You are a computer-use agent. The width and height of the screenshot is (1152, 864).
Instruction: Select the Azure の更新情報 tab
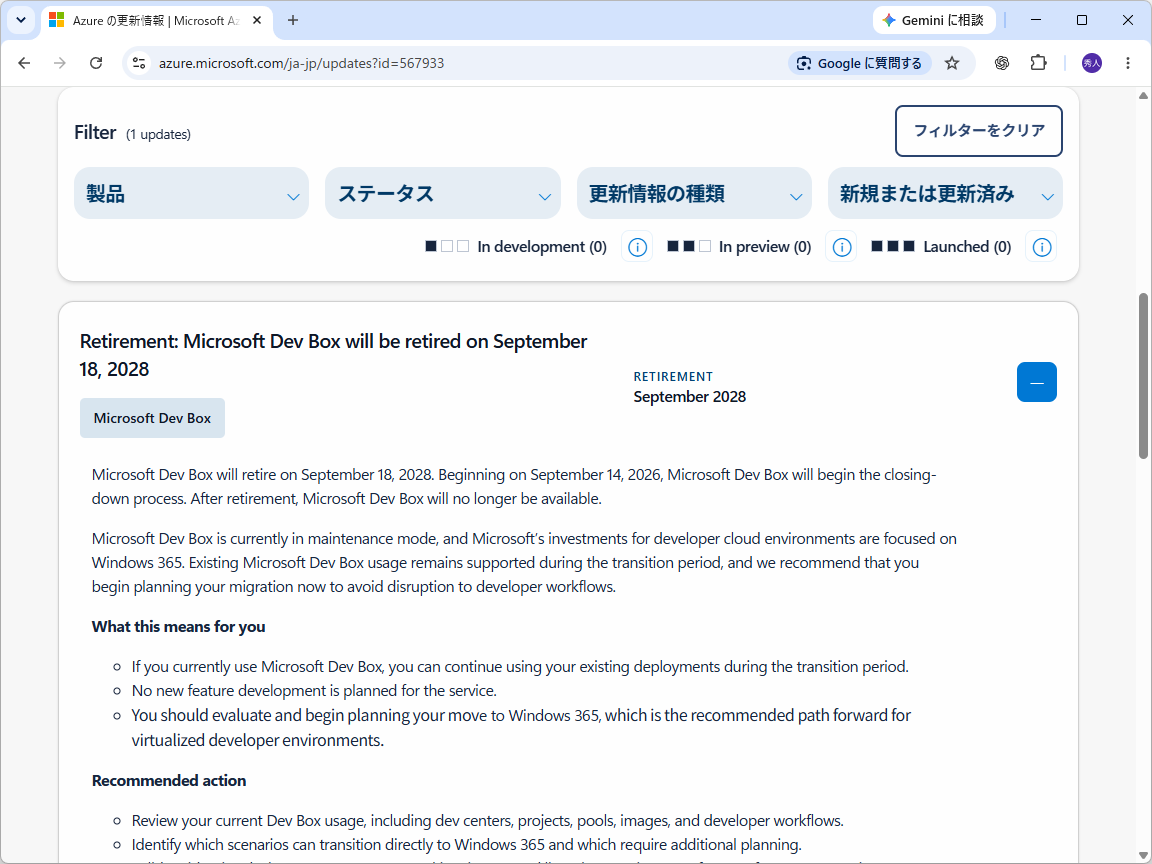(156, 21)
